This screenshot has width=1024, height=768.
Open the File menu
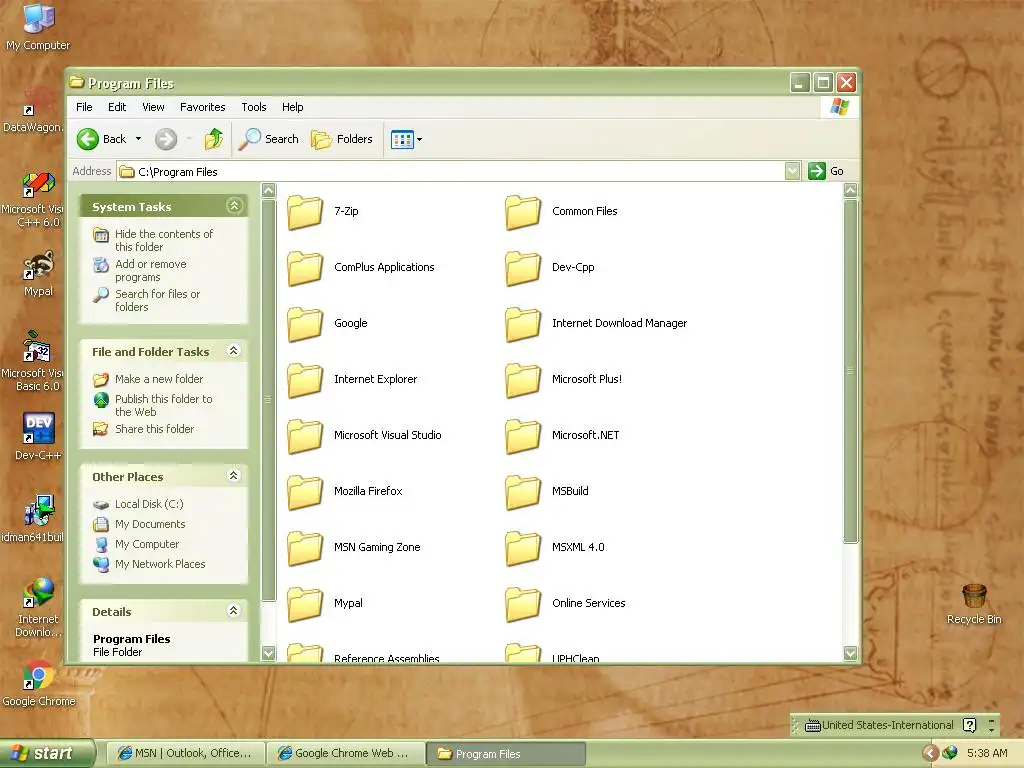point(84,107)
